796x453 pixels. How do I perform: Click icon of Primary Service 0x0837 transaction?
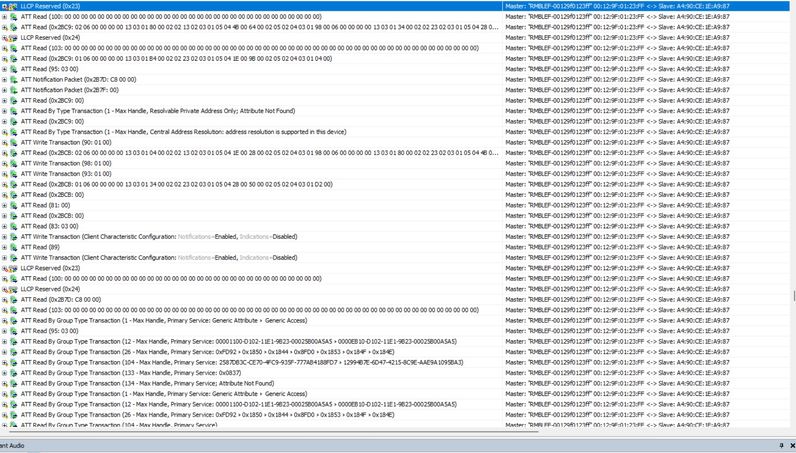pyautogui.click(x=14, y=373)
